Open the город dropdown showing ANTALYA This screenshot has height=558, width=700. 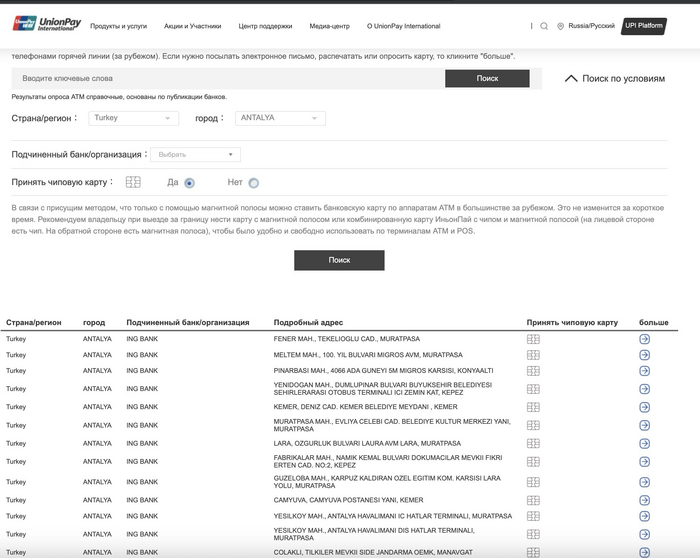(280, 118)
